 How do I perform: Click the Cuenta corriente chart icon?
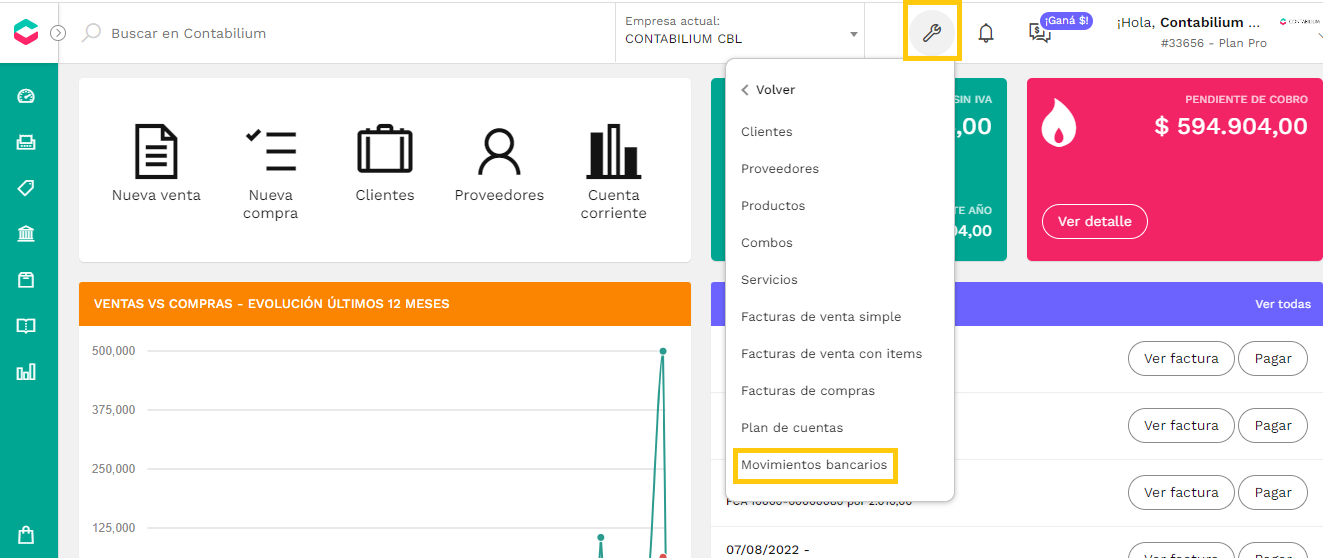point(613,151)
